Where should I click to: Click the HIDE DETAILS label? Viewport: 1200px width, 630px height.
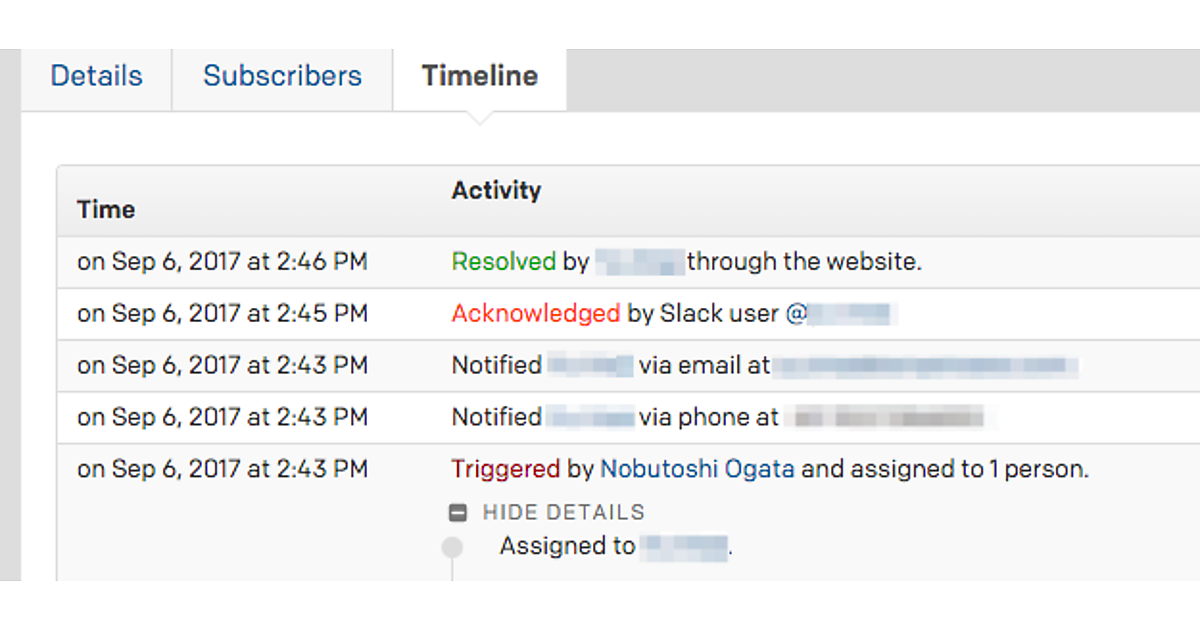563,513
